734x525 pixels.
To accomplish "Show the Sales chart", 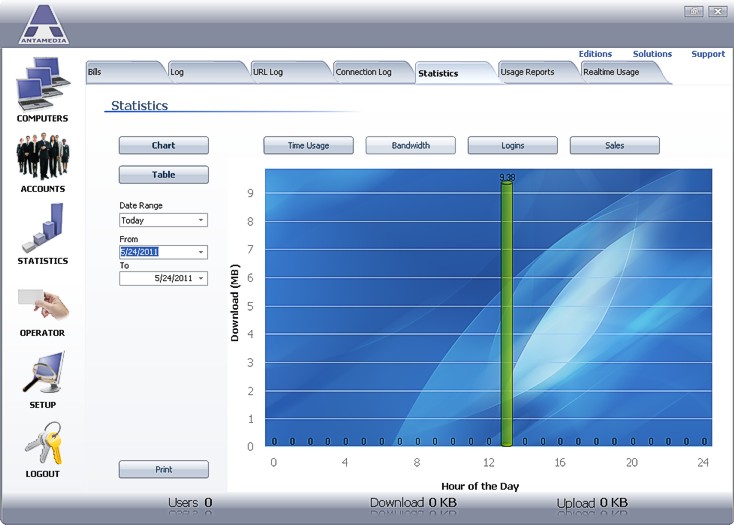I will pyautogui.click(x=614, y=145).
